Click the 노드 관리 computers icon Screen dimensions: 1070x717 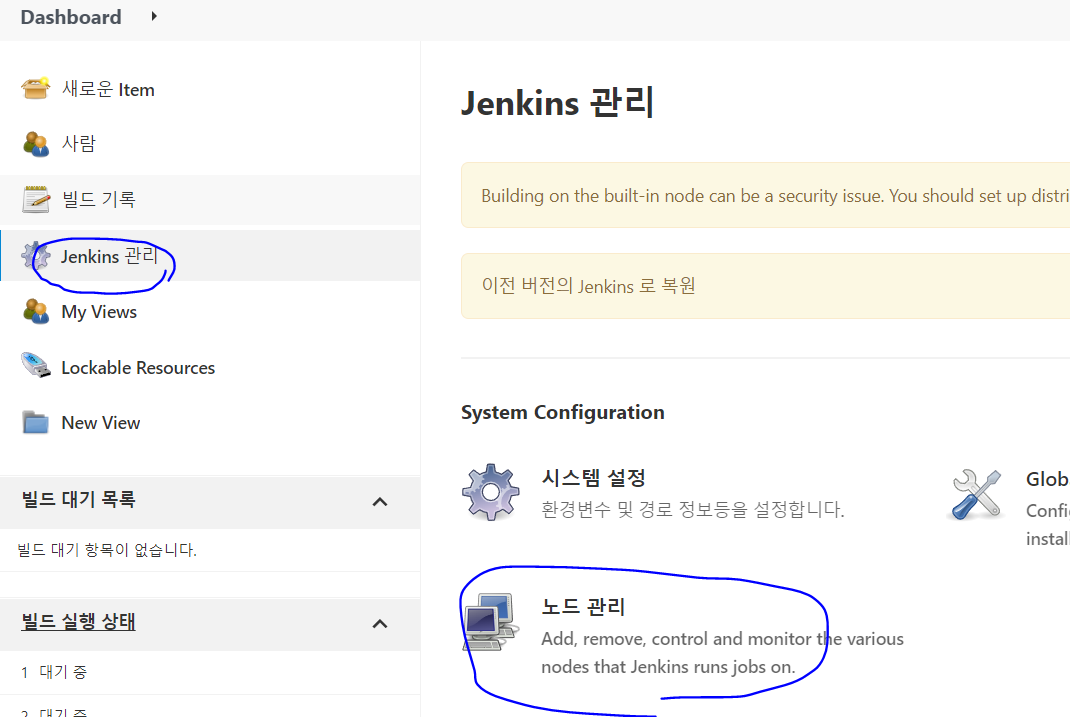[x=491, y=621]
